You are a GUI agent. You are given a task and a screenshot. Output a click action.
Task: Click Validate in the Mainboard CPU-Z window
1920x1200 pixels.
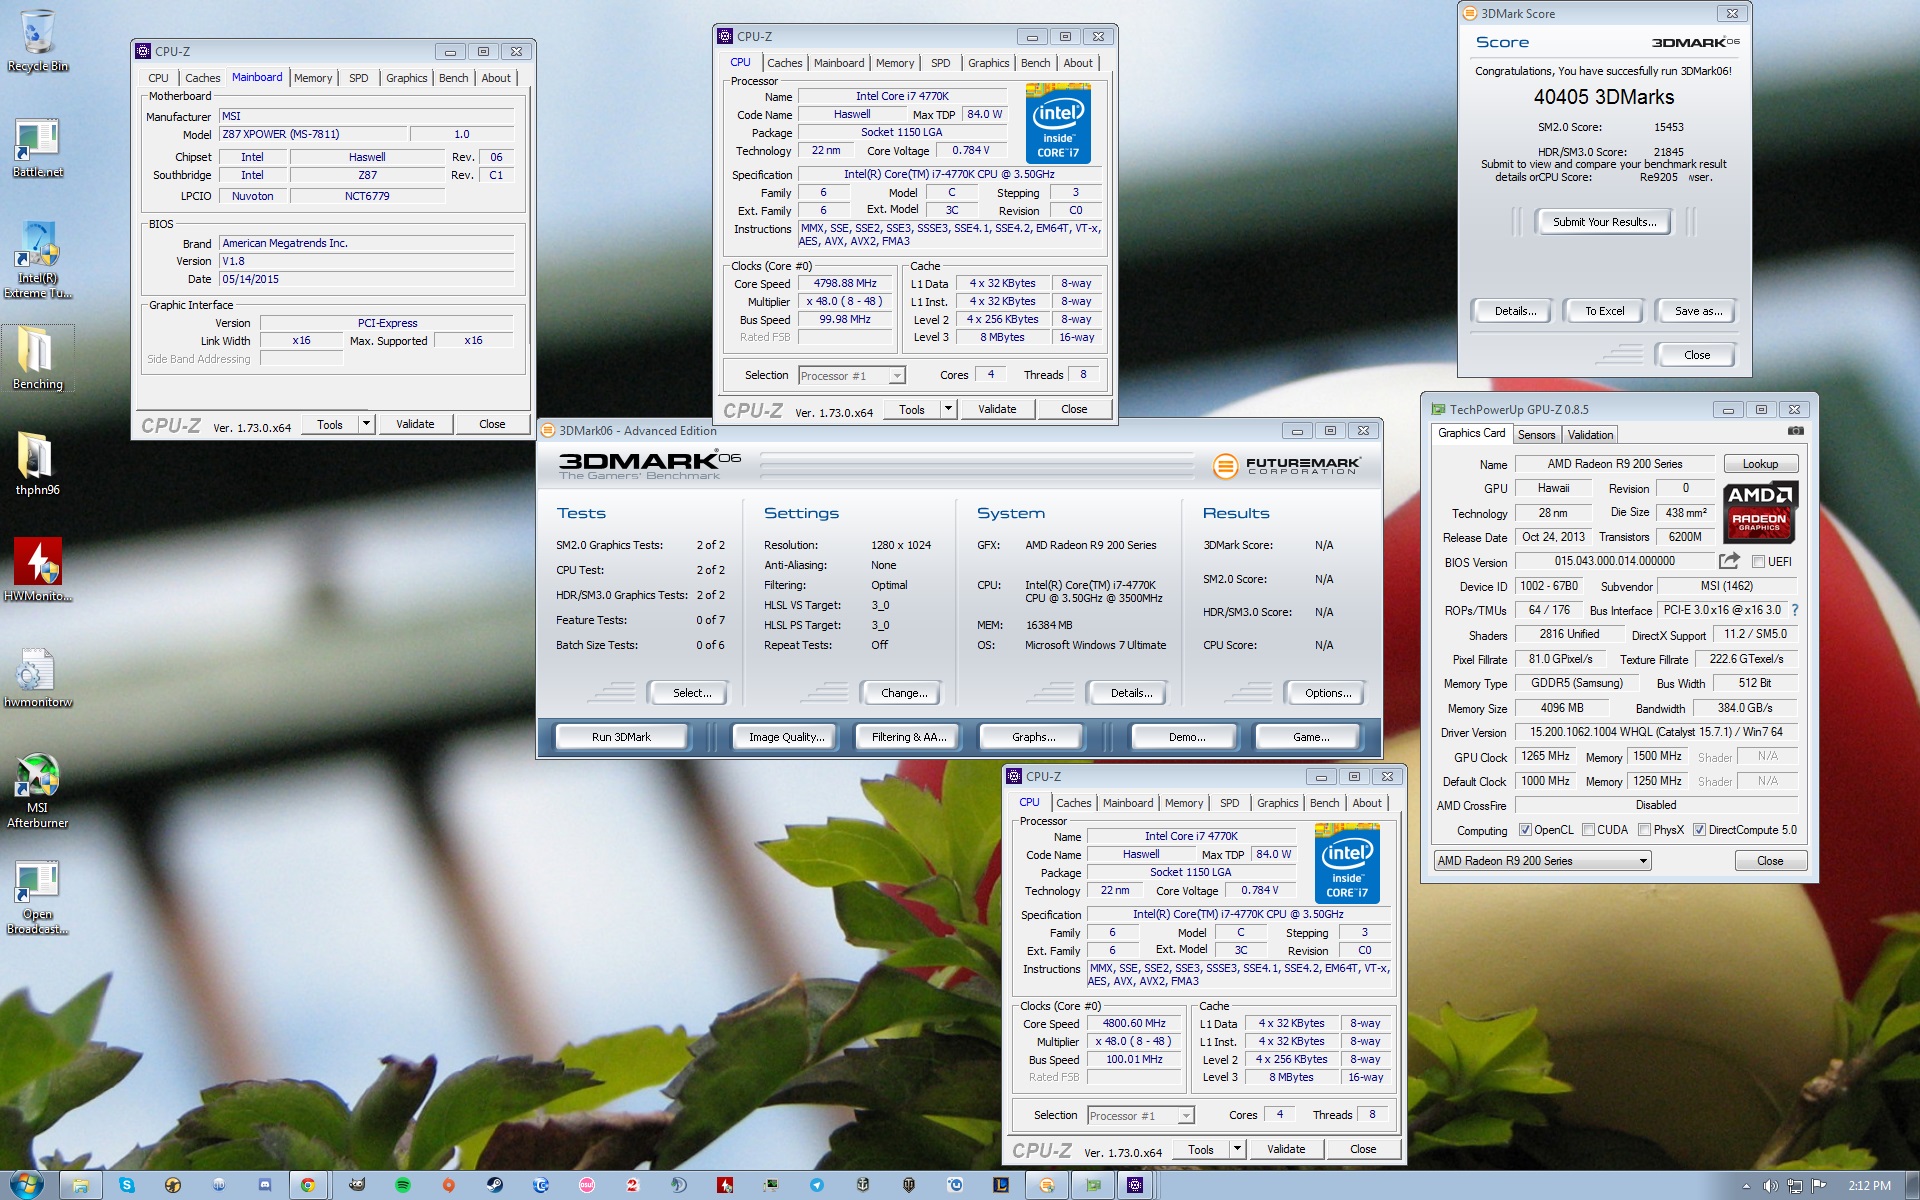point(415,424)
